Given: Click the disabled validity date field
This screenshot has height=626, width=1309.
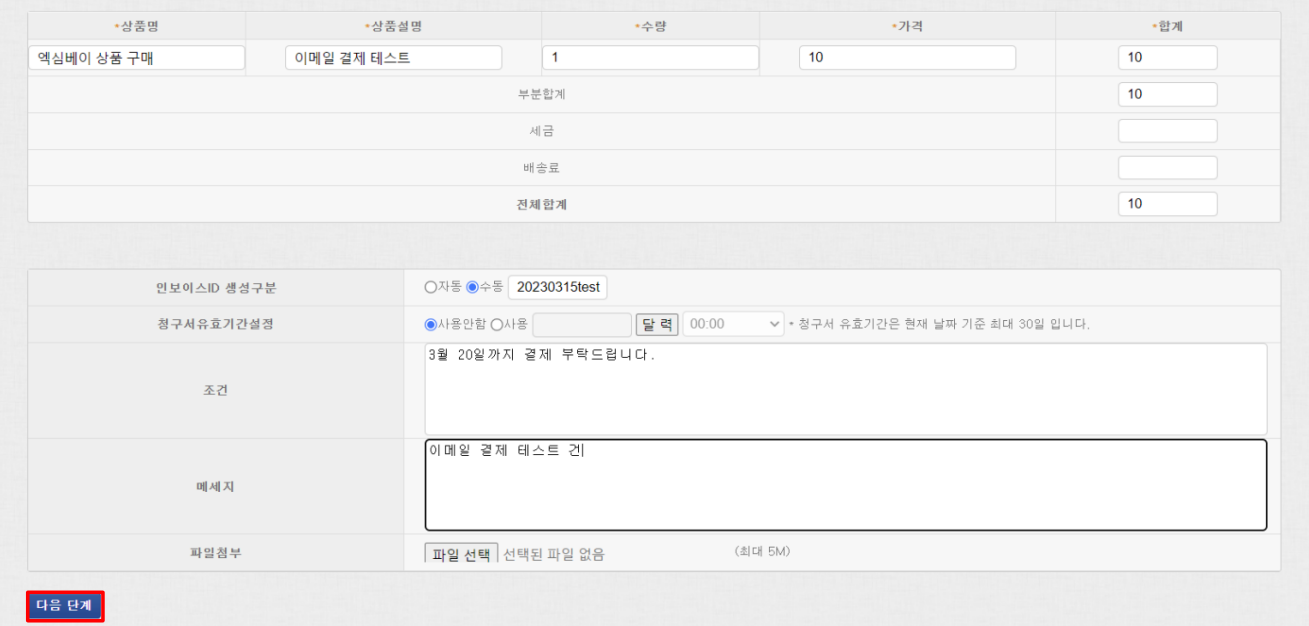Looking at the screenshot, I should pos(583,324).
